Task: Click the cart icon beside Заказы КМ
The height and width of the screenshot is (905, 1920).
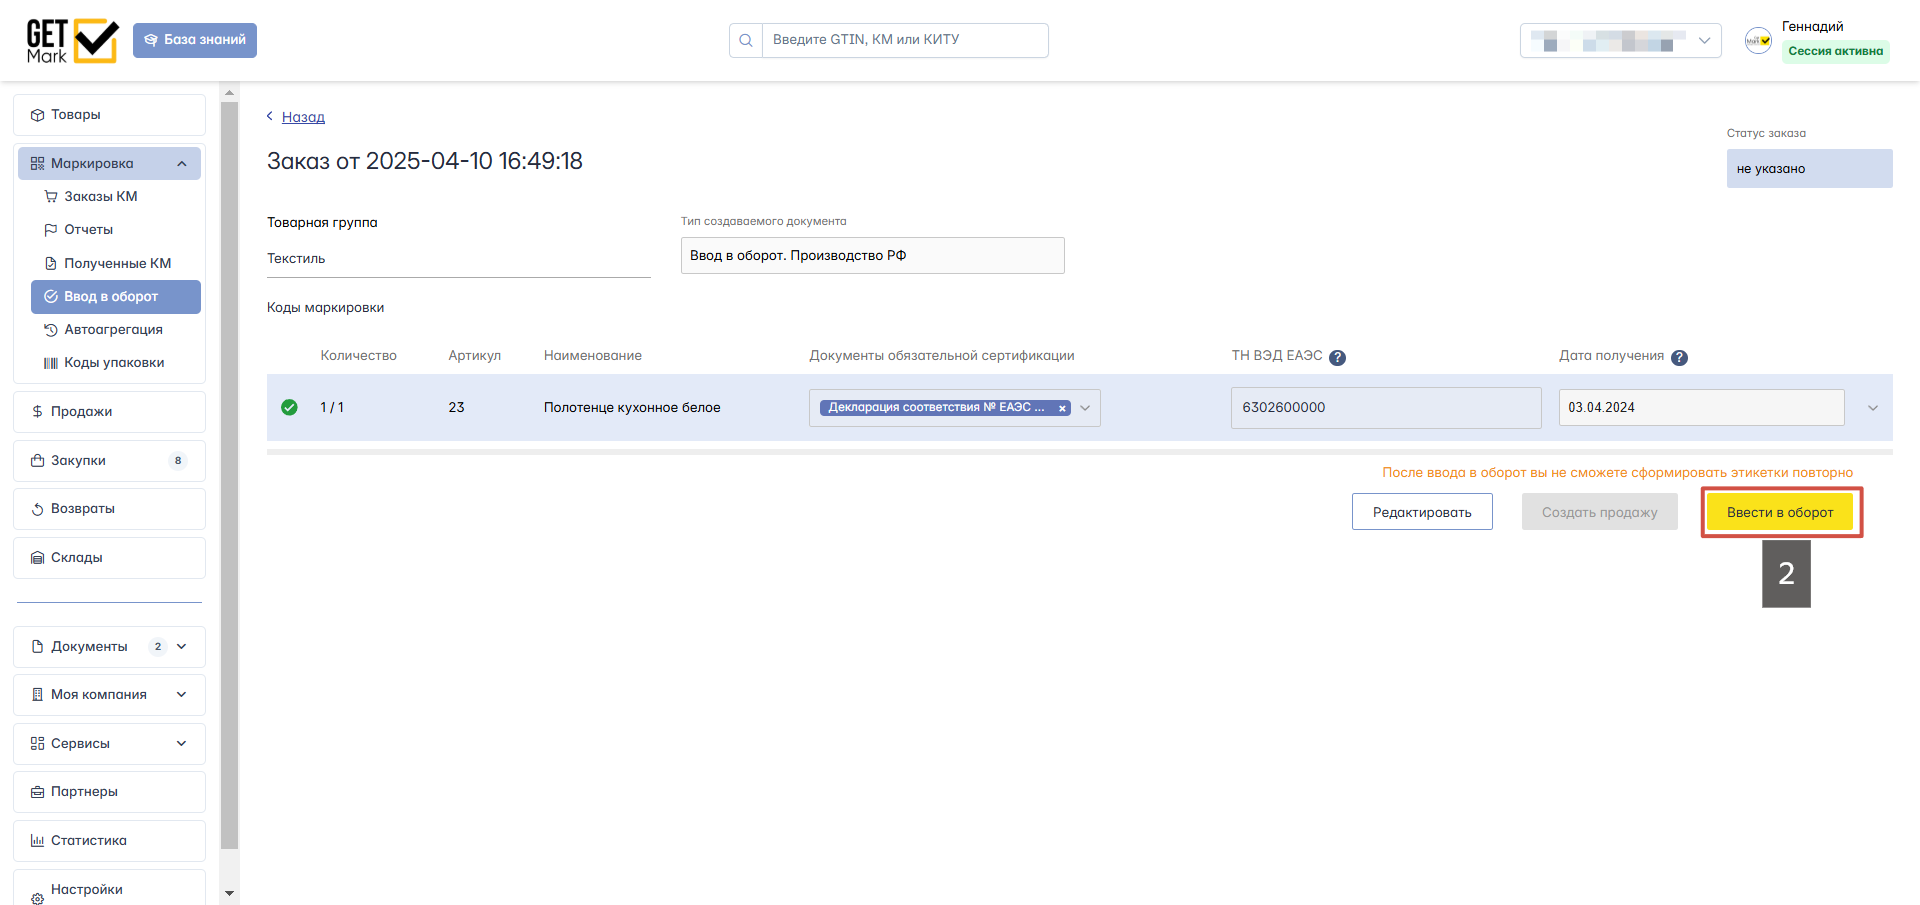Action: (x=51, y=197)
